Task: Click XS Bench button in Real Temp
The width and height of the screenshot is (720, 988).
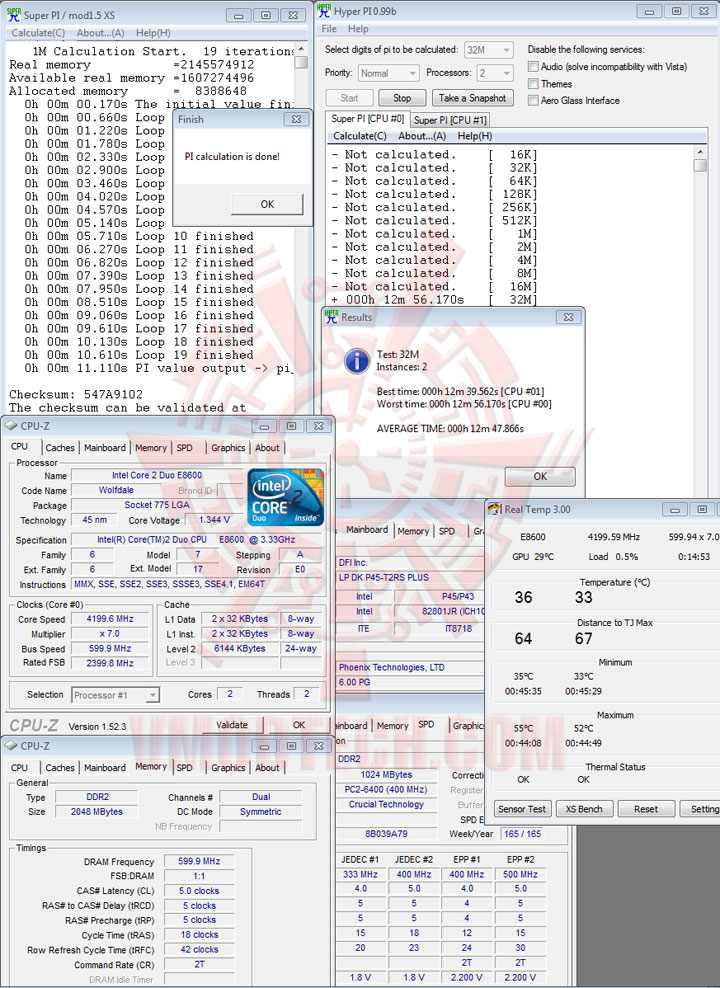Action: tap(584, 809)
